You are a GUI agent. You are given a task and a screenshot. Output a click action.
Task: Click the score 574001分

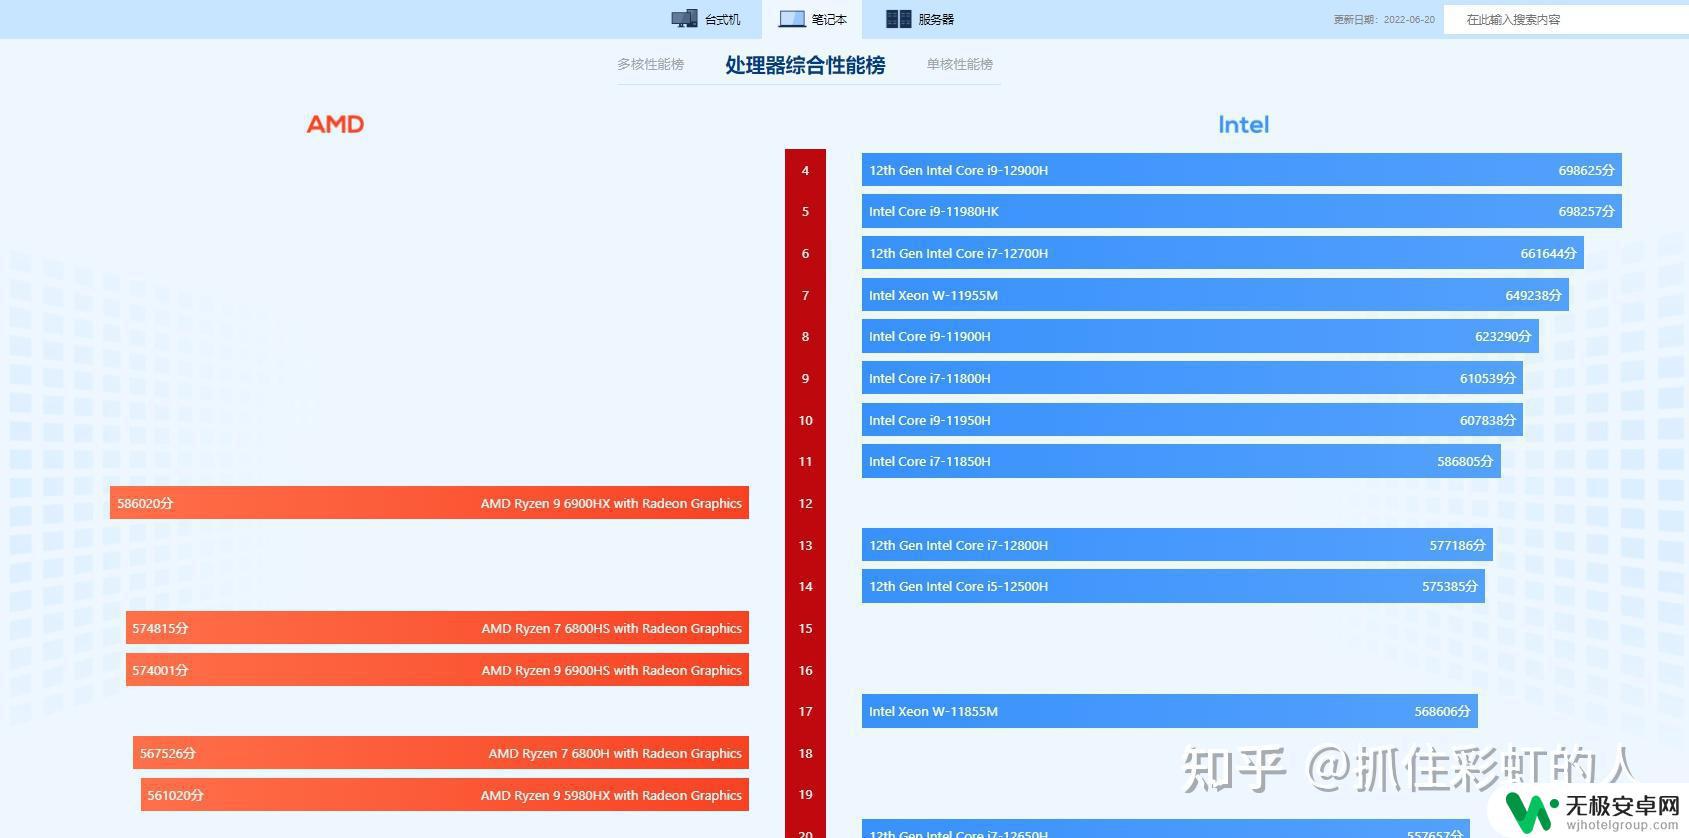(160, 670)
